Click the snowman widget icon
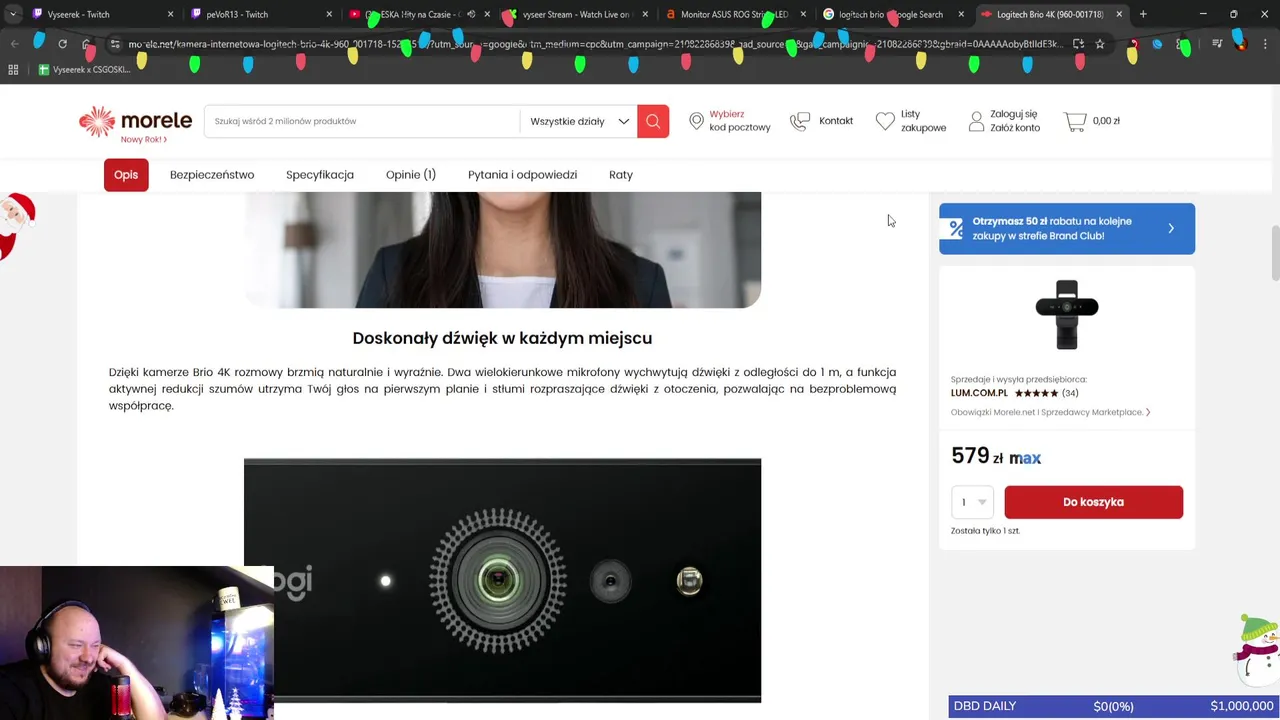The height and width of the screenshot is (720, 1280). click(x=1255, y=650)
